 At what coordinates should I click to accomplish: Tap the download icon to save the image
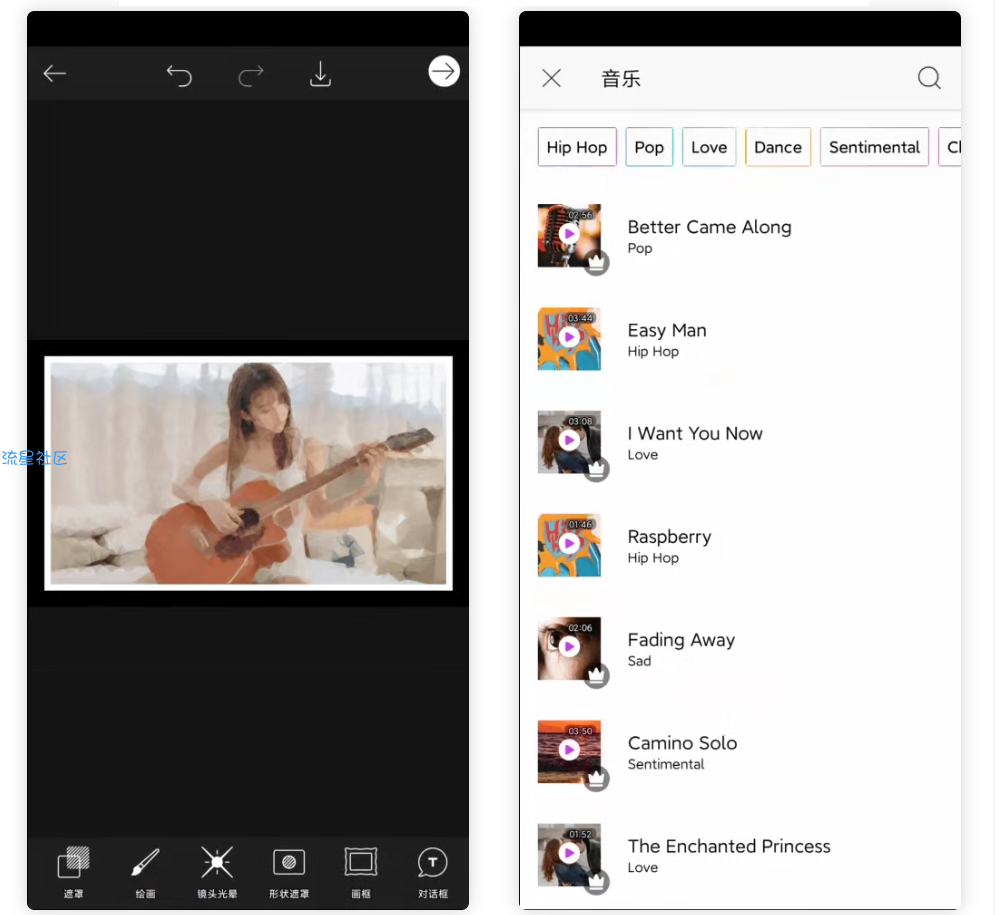click(x=320, y=74)
